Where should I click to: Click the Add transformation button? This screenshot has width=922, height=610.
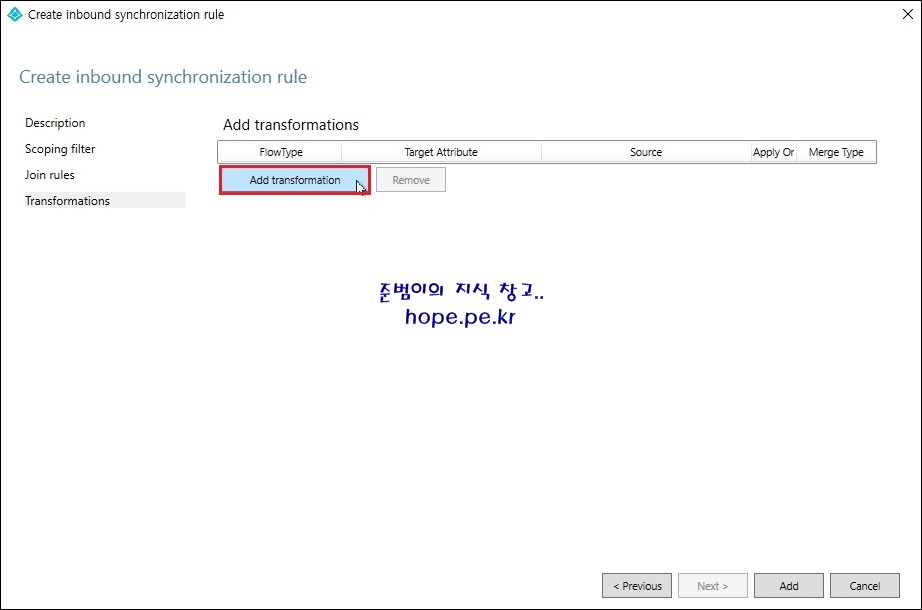pyautogui.click(x=295, y=180)
